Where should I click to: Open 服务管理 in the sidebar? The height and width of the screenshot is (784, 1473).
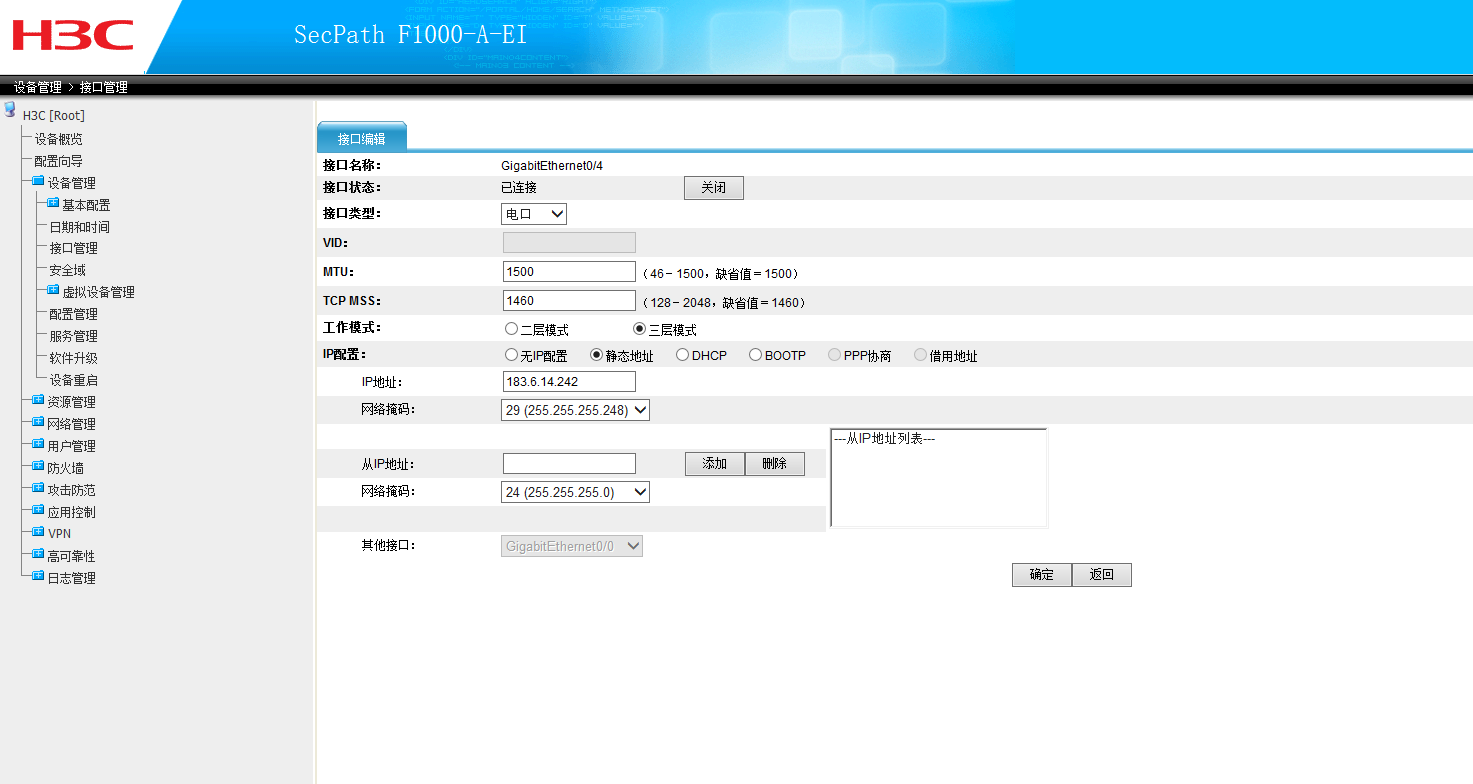74,336
